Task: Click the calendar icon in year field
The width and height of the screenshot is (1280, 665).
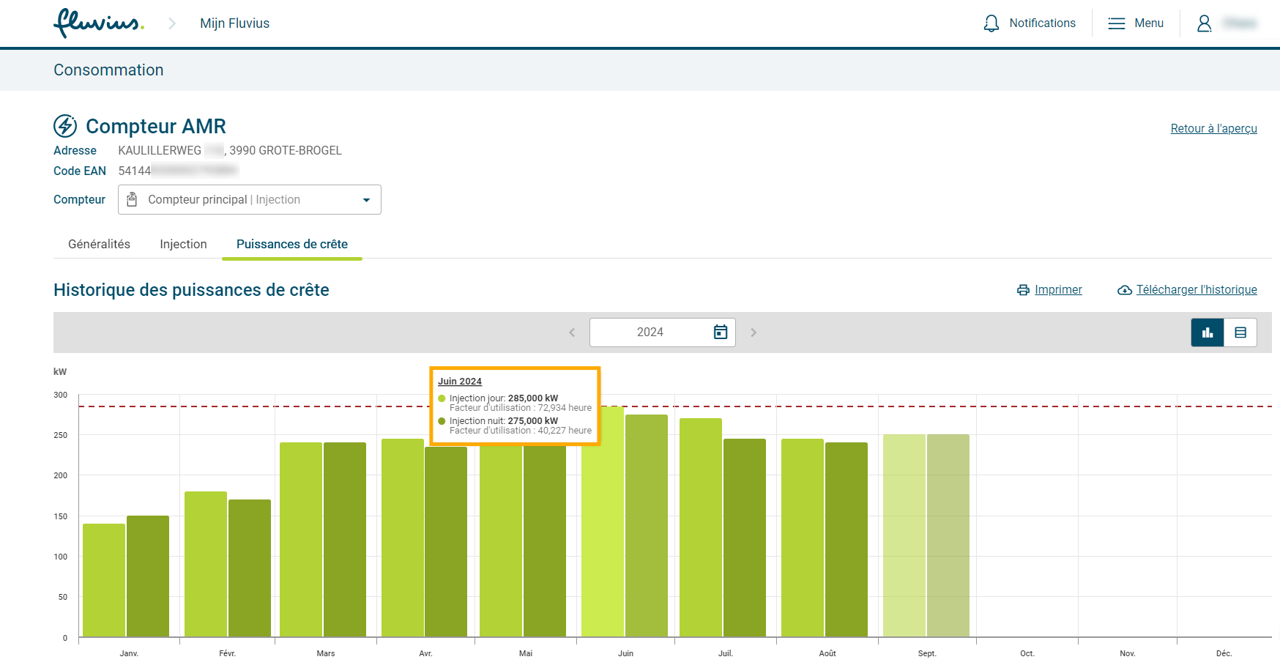Action: pos(720,332)
